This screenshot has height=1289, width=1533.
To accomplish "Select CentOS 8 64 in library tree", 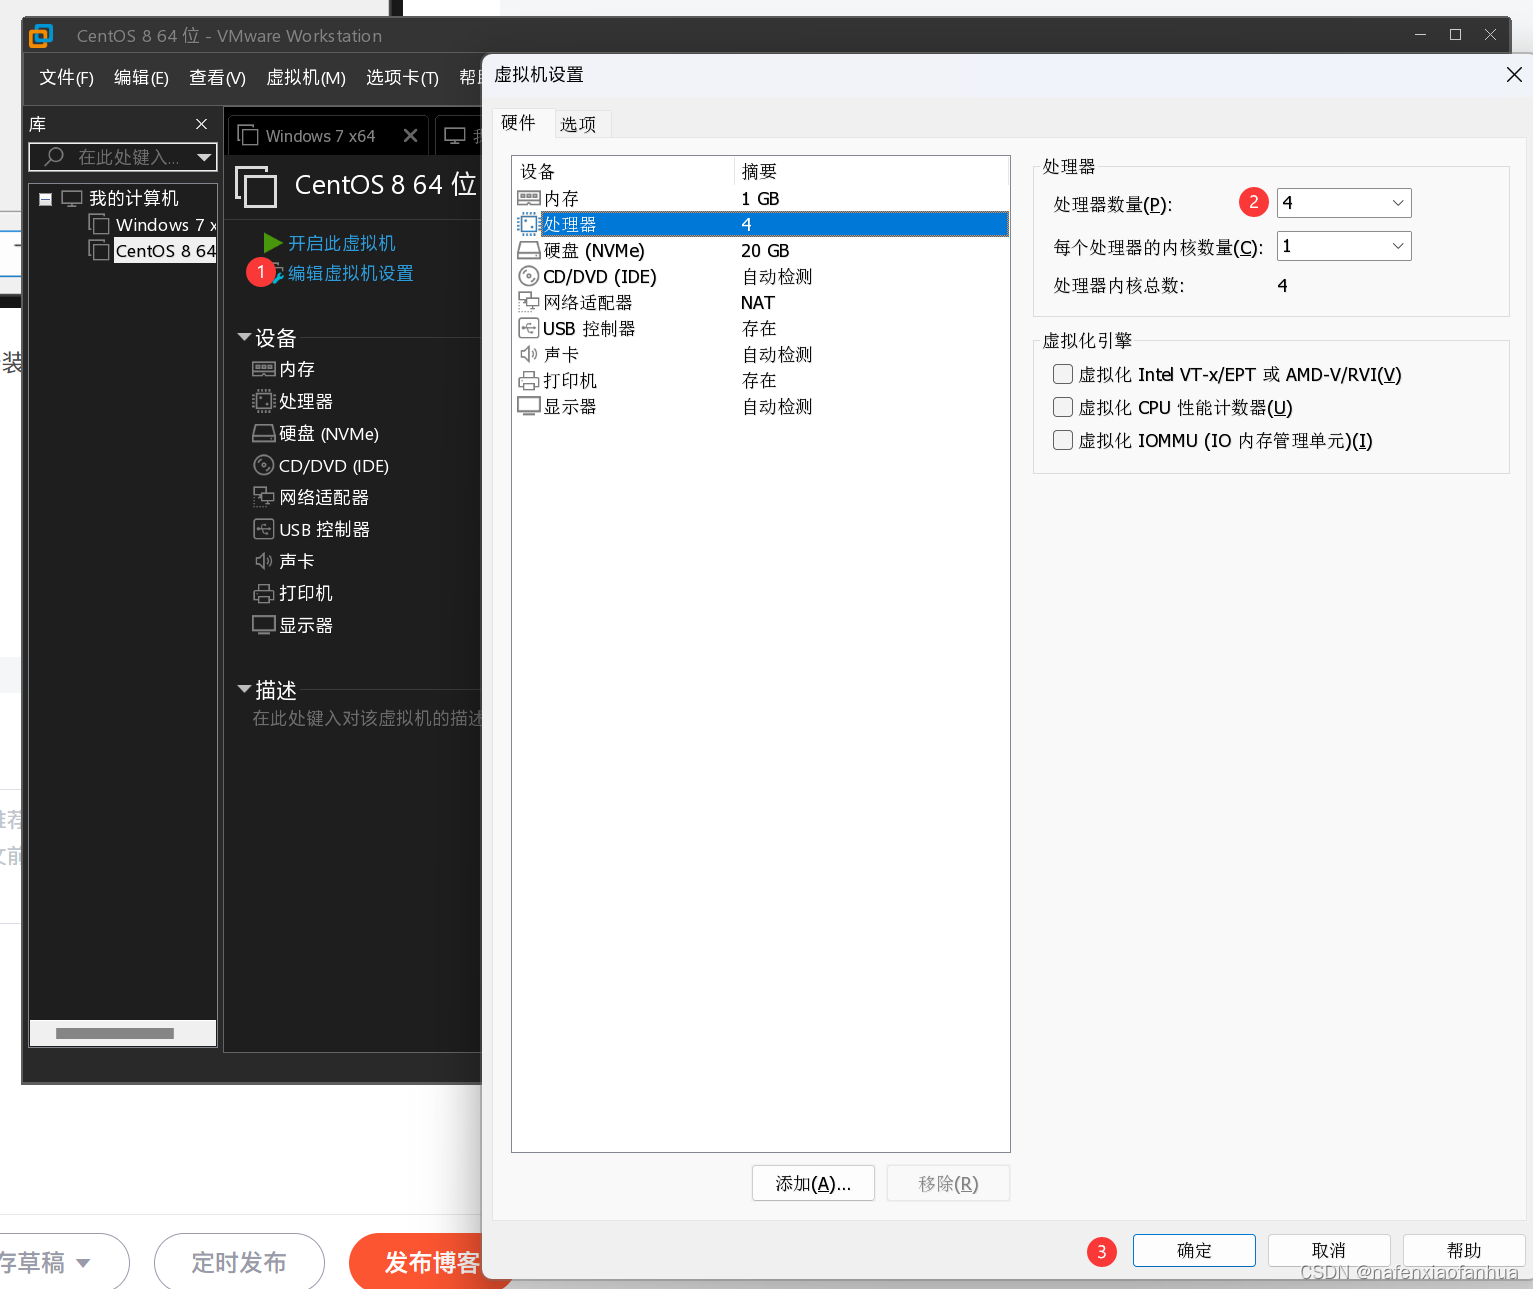I will tap(165, 250).
